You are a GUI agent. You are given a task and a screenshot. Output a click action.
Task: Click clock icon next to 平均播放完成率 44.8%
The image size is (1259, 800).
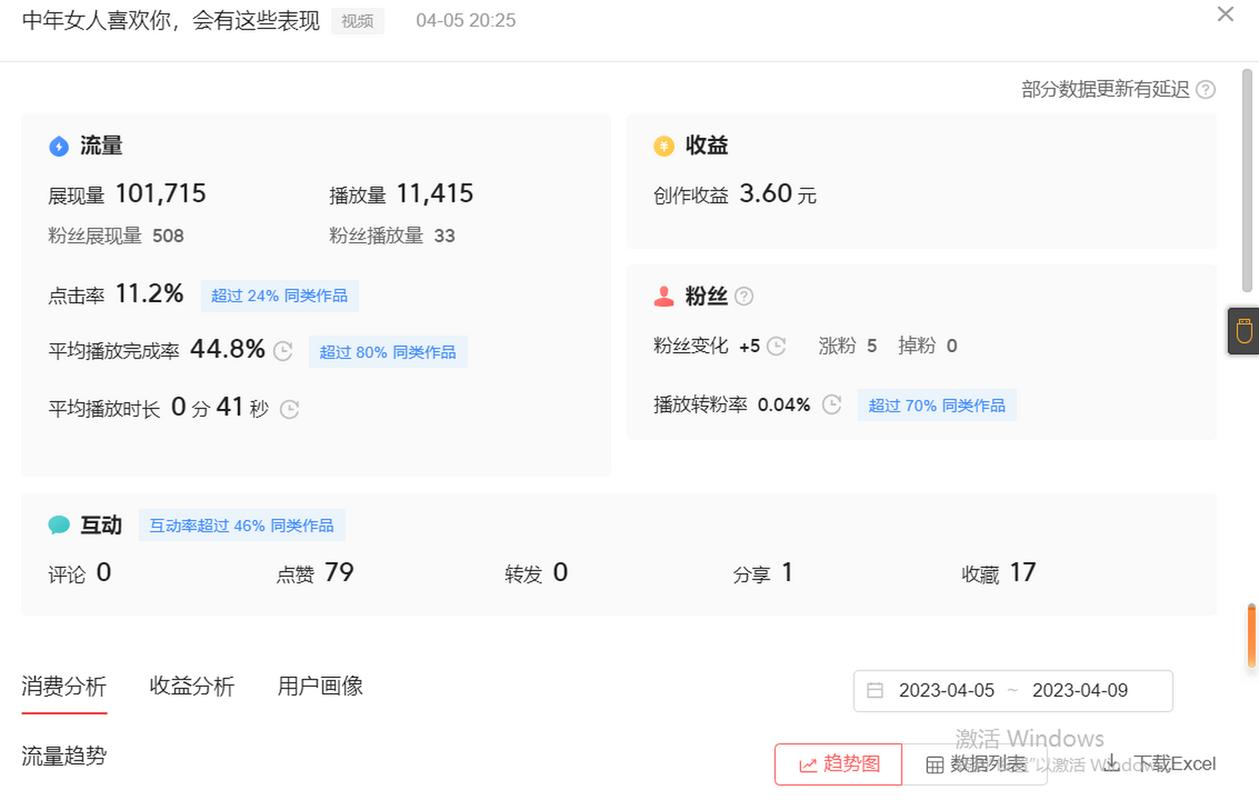click(x=283, y=351)
